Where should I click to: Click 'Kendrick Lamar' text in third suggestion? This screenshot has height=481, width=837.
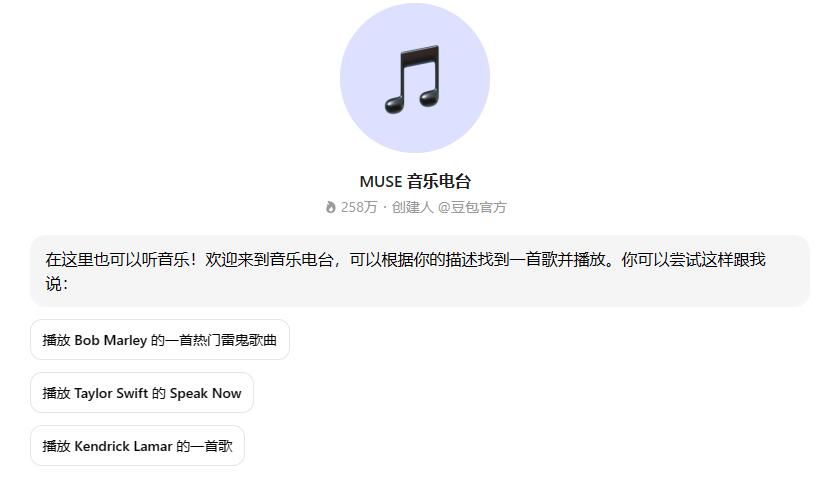point(123,446)
